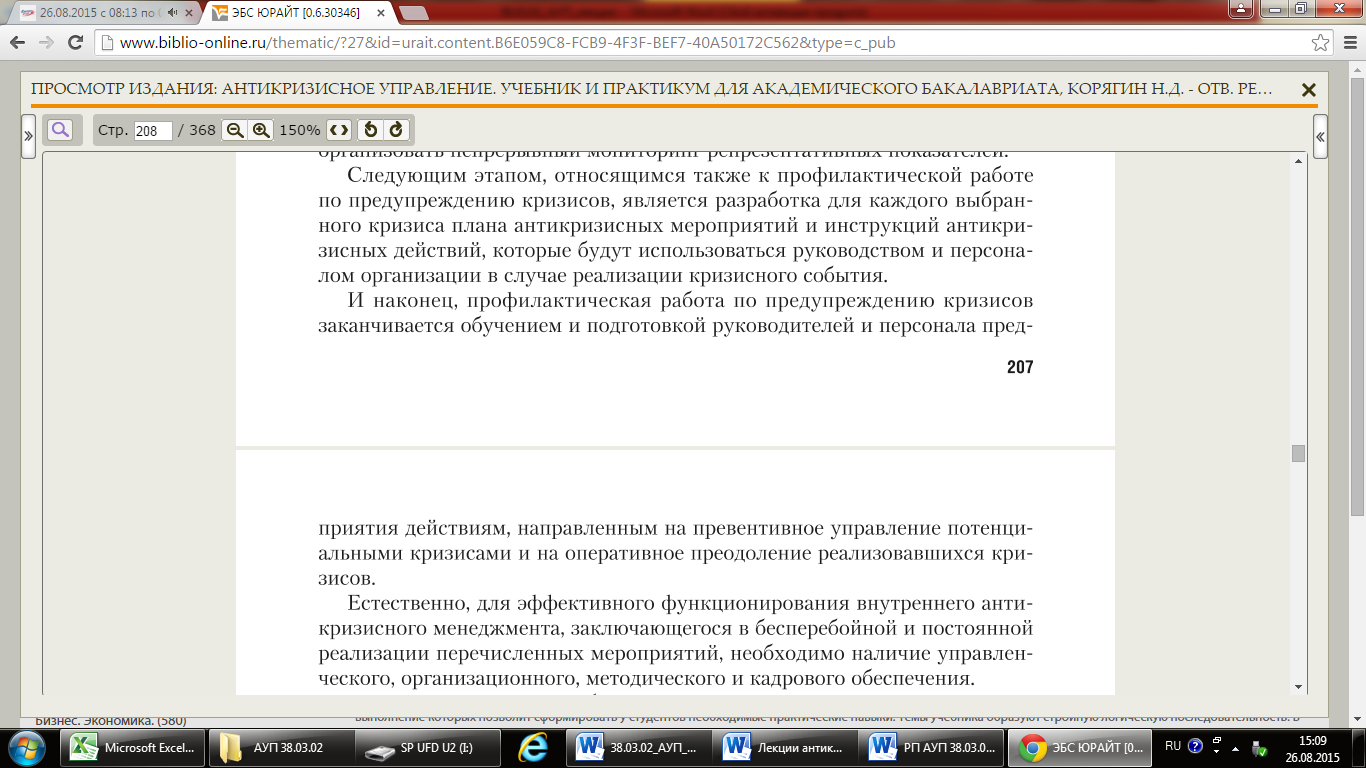
Task: Expand the left side panel
Action: click(x=28, y=136)
